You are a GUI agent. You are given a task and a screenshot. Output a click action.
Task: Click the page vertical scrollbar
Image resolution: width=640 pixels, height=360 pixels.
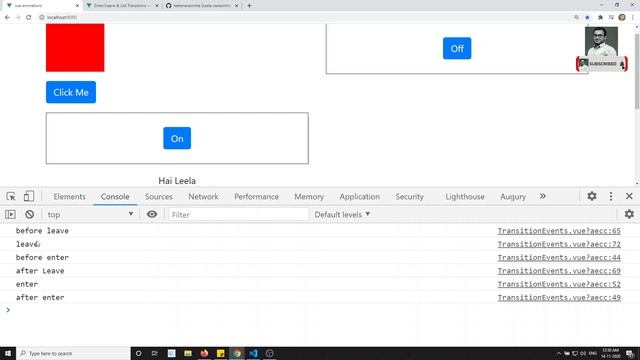(637, 71)
